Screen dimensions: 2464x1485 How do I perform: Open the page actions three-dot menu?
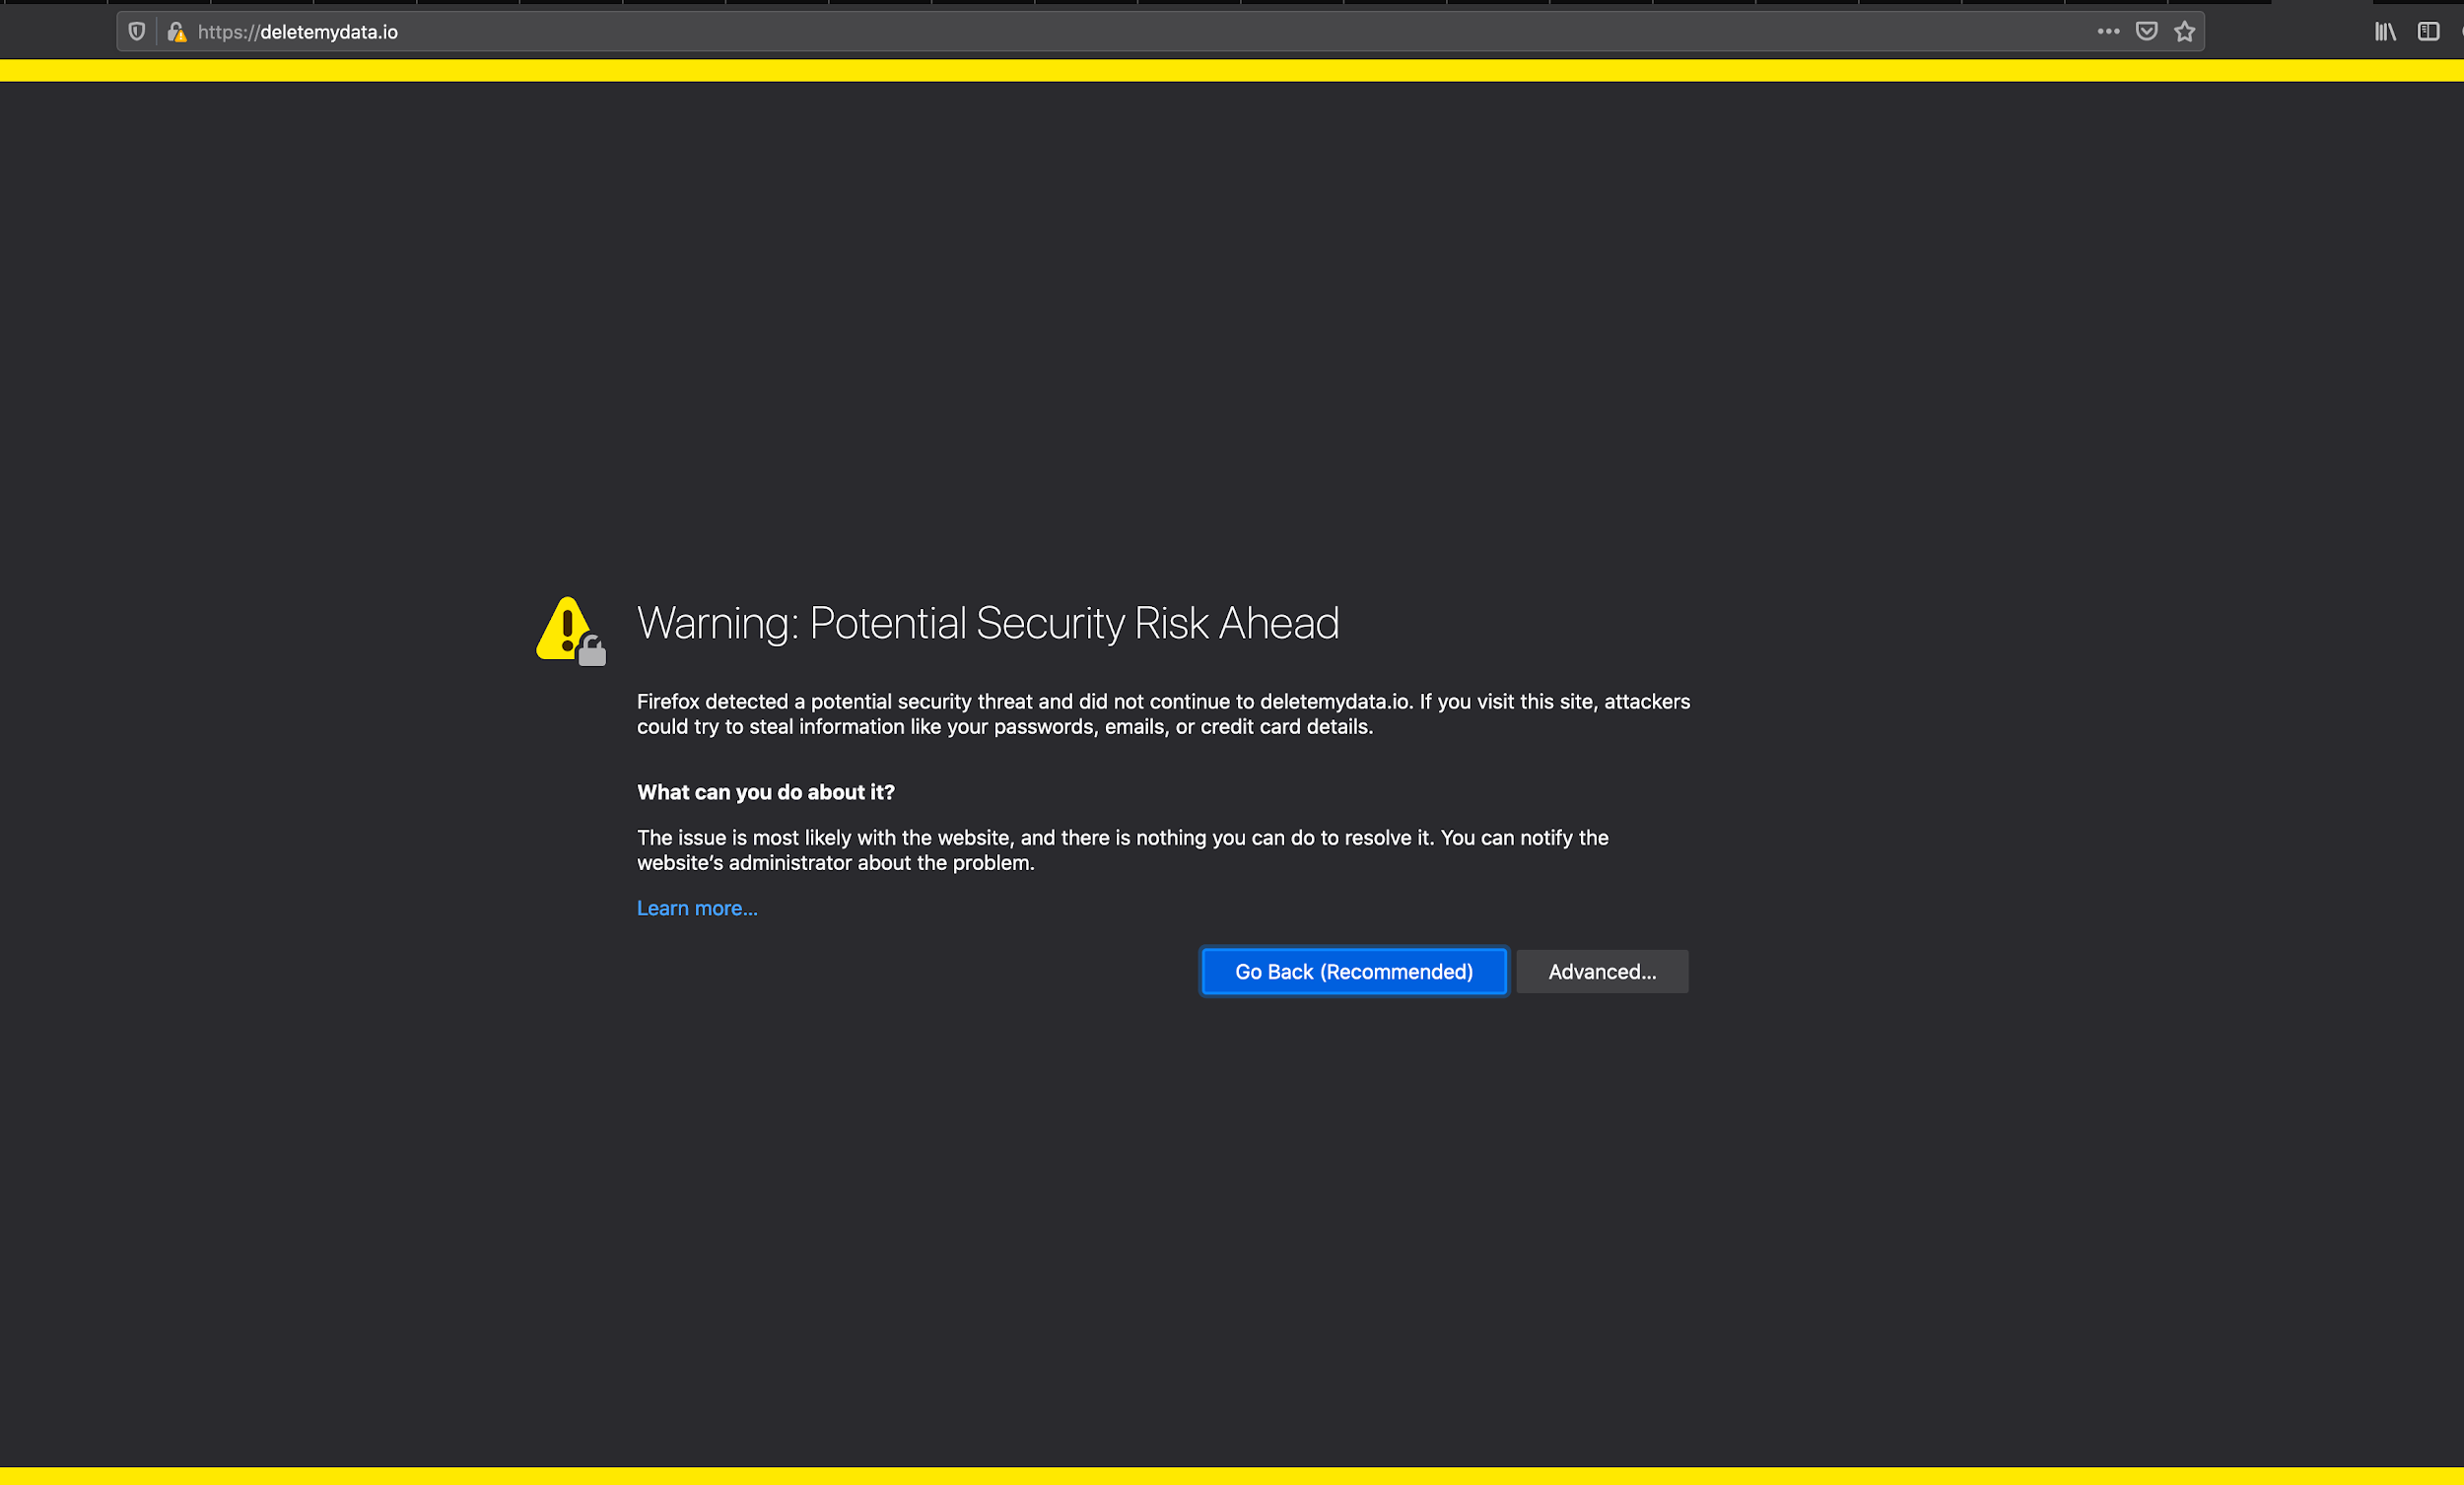pyautogui.click(x=2108, y=31)
